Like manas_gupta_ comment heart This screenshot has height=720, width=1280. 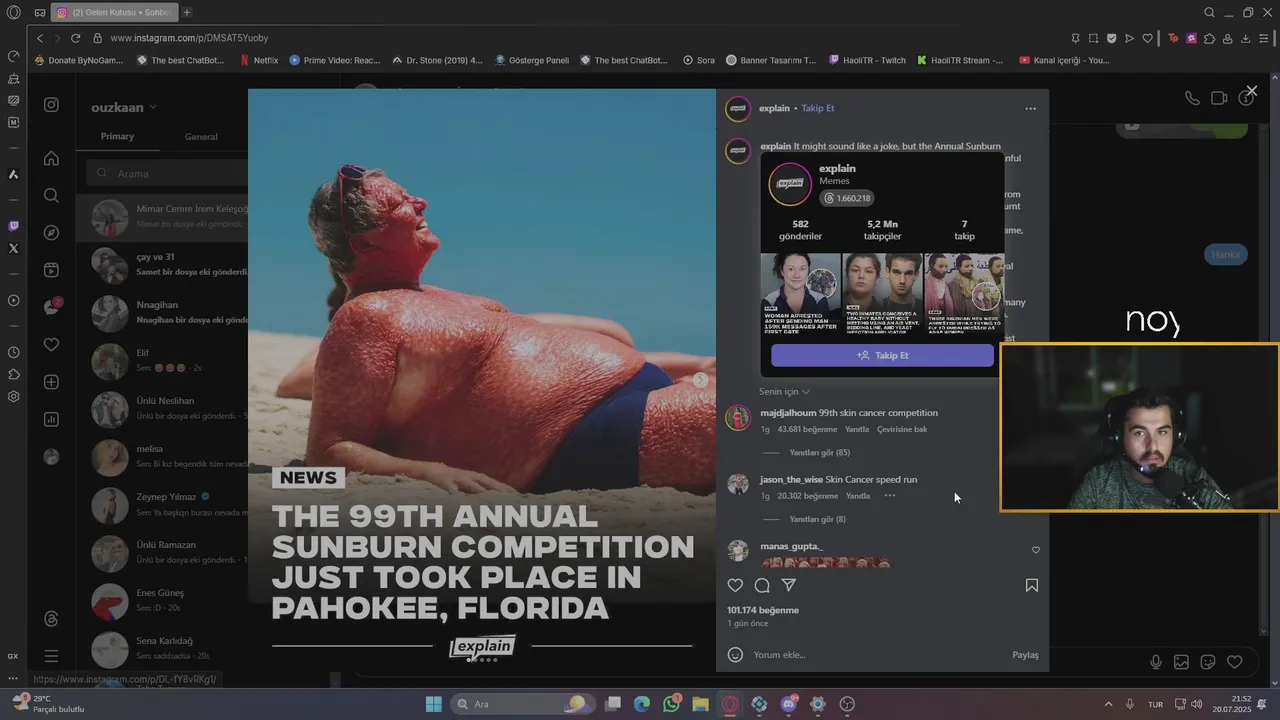[x=1035, y=550]
